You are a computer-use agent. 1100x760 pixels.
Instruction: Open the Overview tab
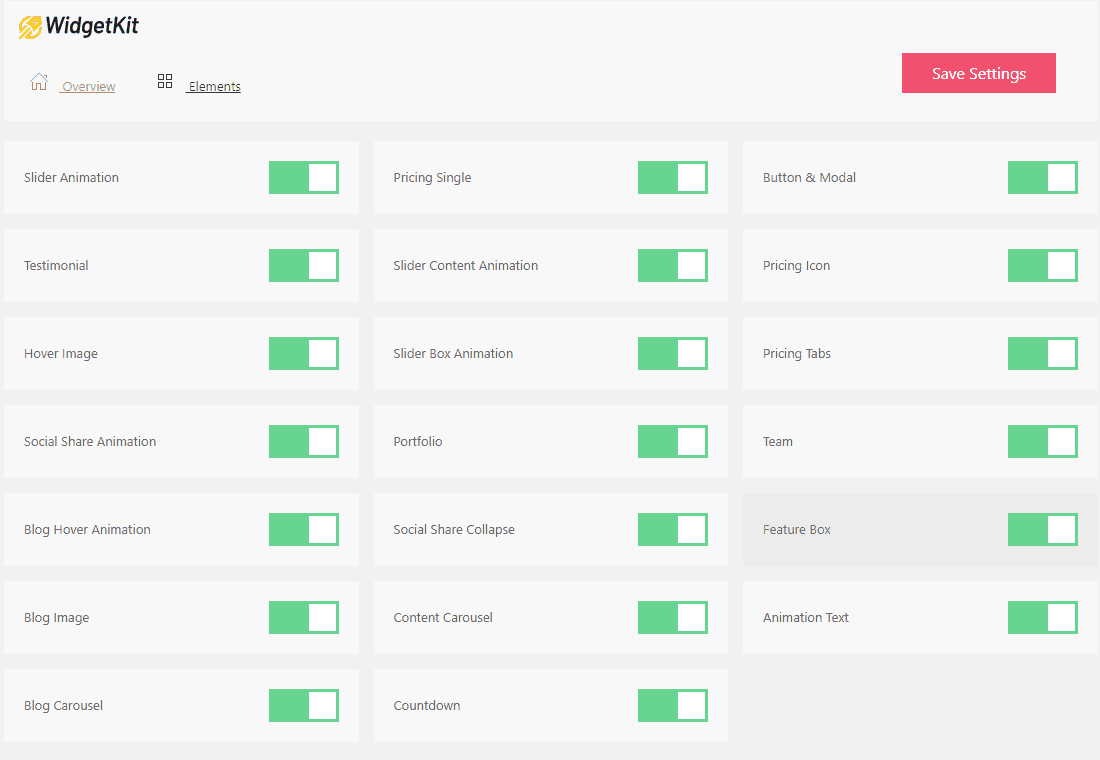88,87
